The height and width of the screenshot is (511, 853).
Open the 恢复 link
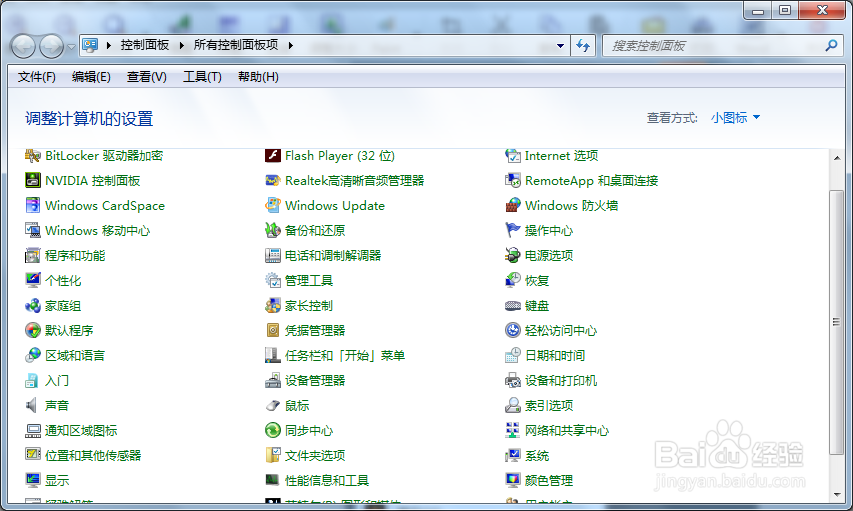click(x=536, y=280)
